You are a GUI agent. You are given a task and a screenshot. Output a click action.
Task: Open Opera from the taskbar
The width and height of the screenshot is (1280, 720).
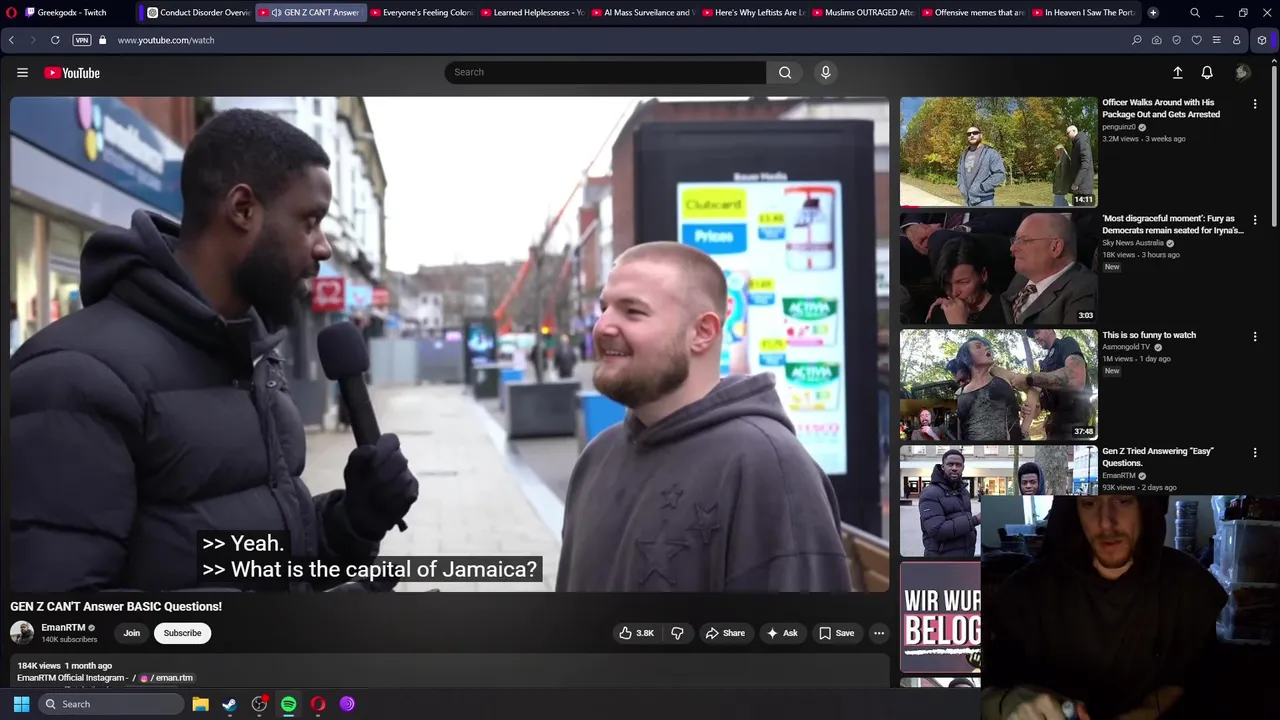[318, 704]
